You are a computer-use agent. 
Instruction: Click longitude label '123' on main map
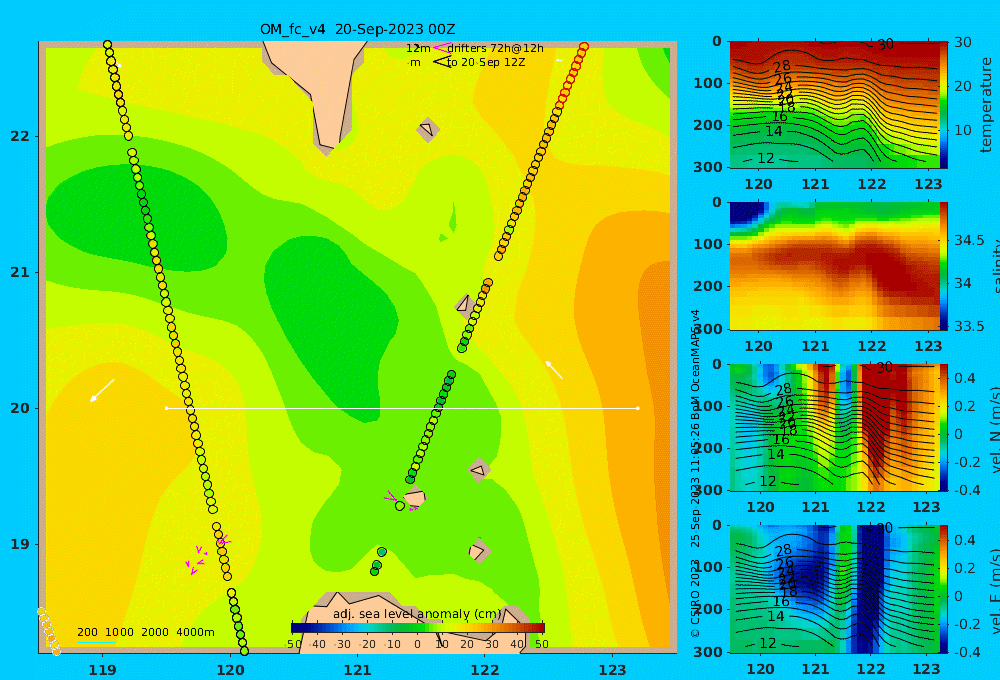612,670
